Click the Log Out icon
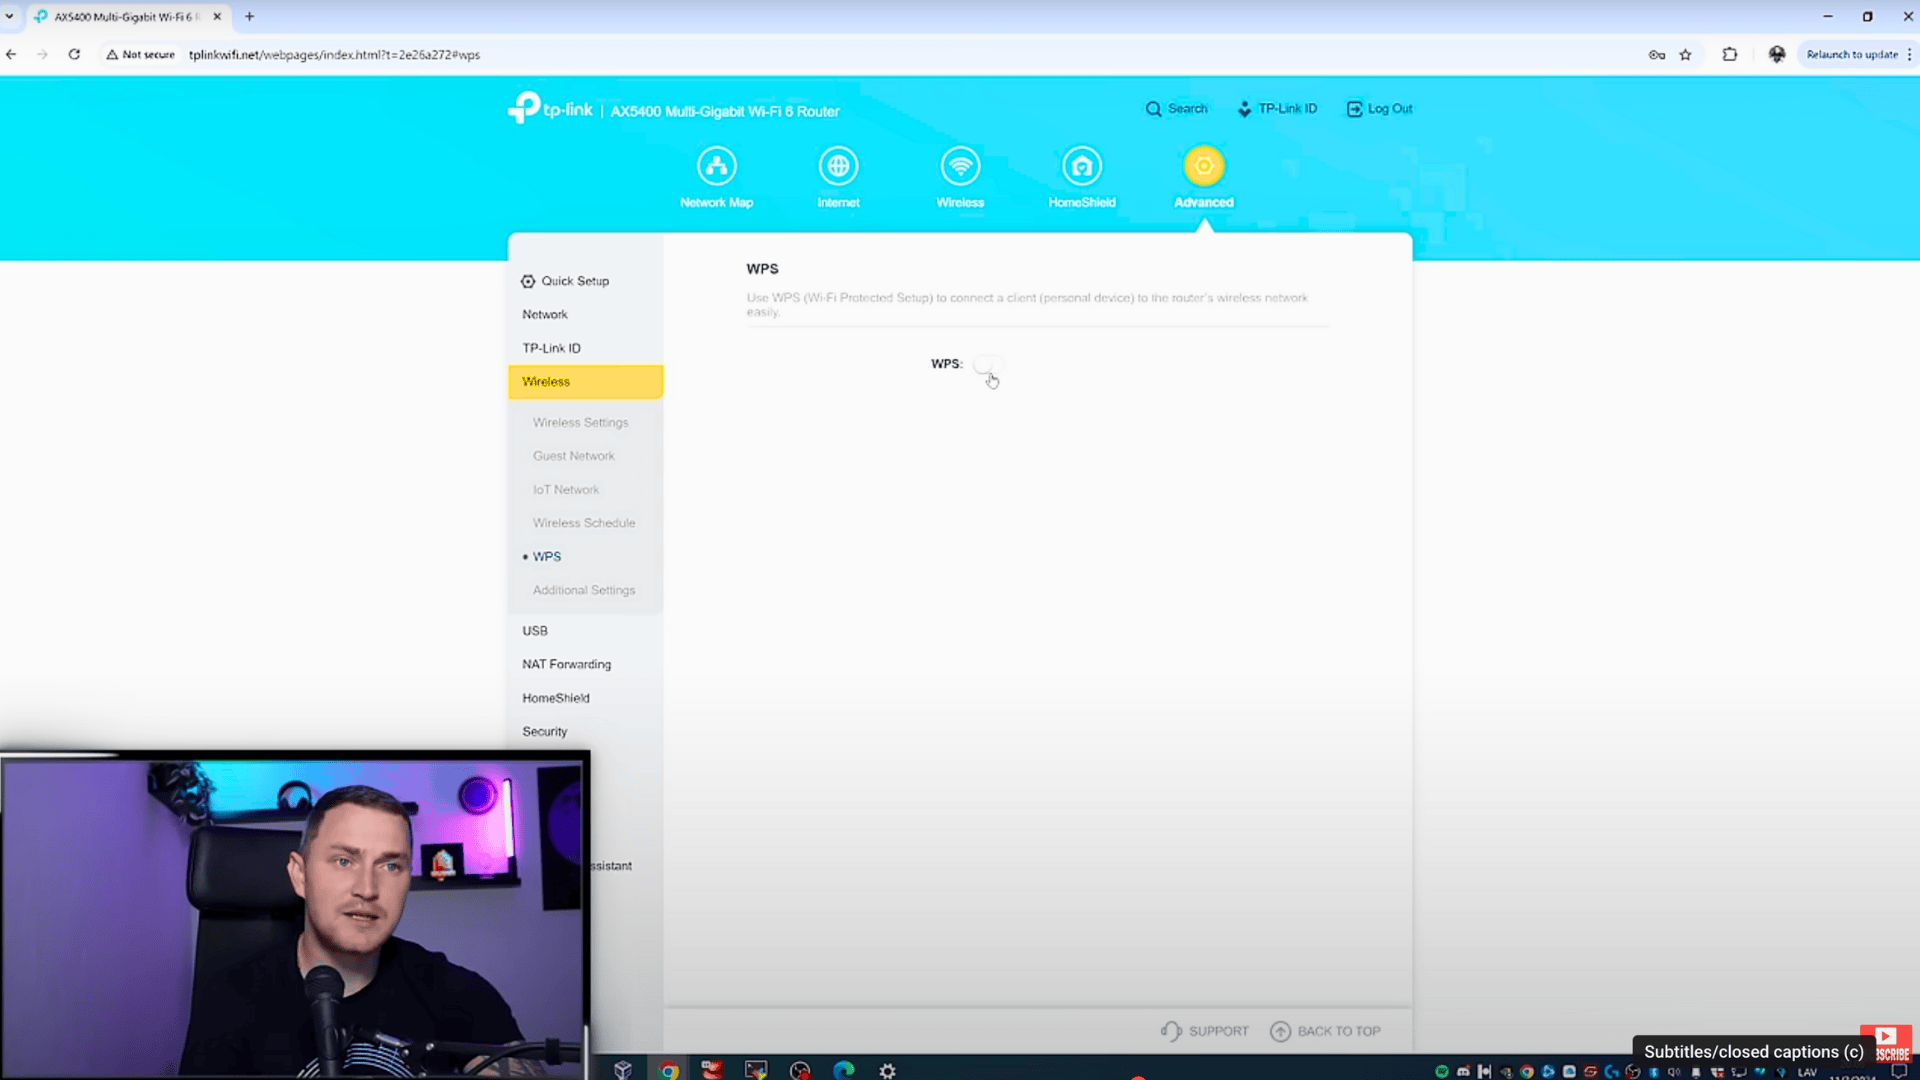The height and width of the screenshot is (1080, 1920). click(x=1354, y=109)
